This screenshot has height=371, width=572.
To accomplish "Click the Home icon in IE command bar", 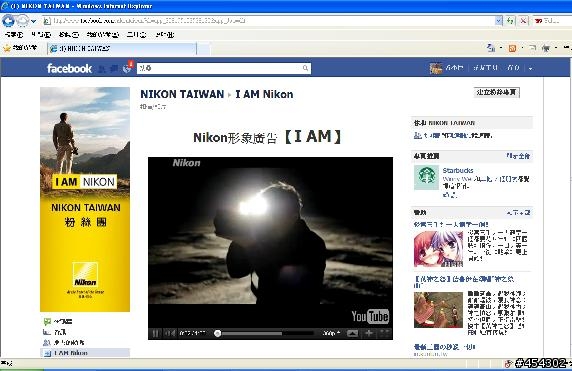I will [x=491, y=48].
